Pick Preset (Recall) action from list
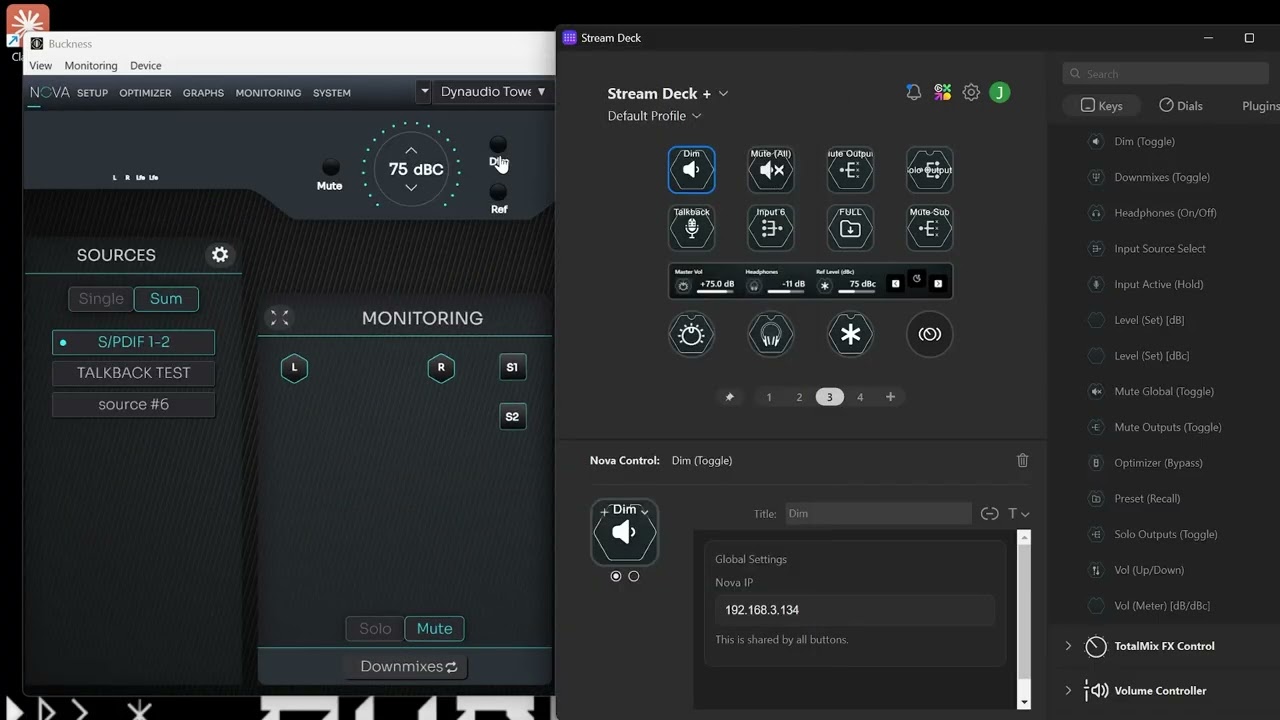Image resolution: width=1280 pixels, height=720 pixels. coord(1147,498)
